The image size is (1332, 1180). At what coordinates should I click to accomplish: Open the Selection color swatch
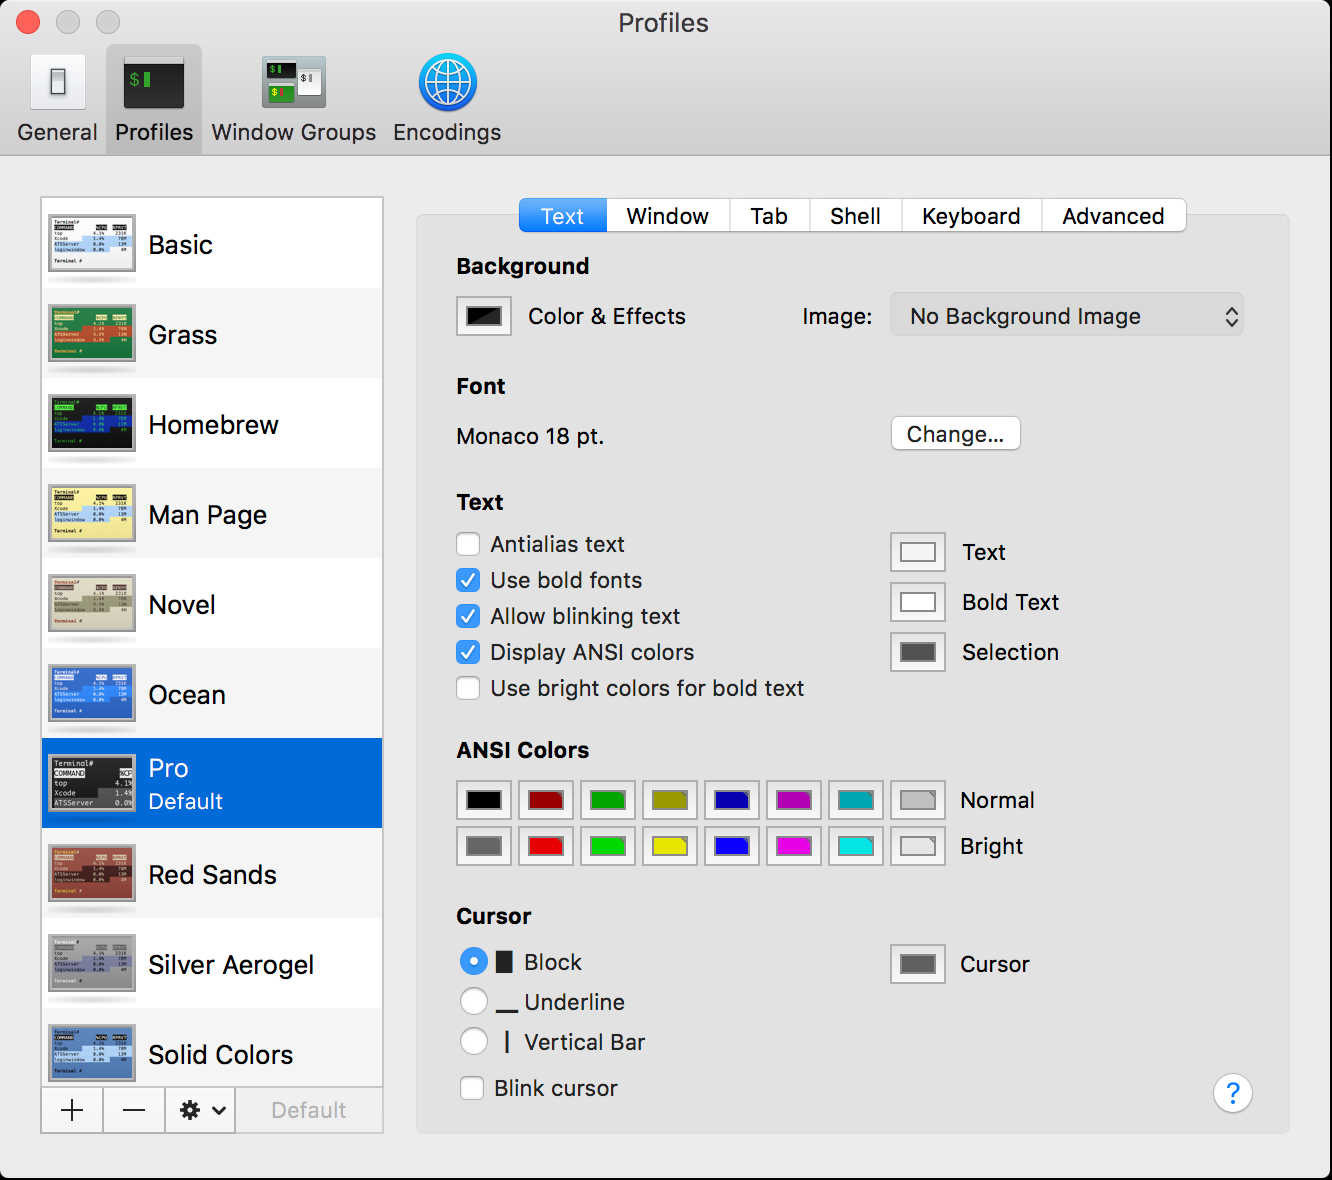[917, 652]
